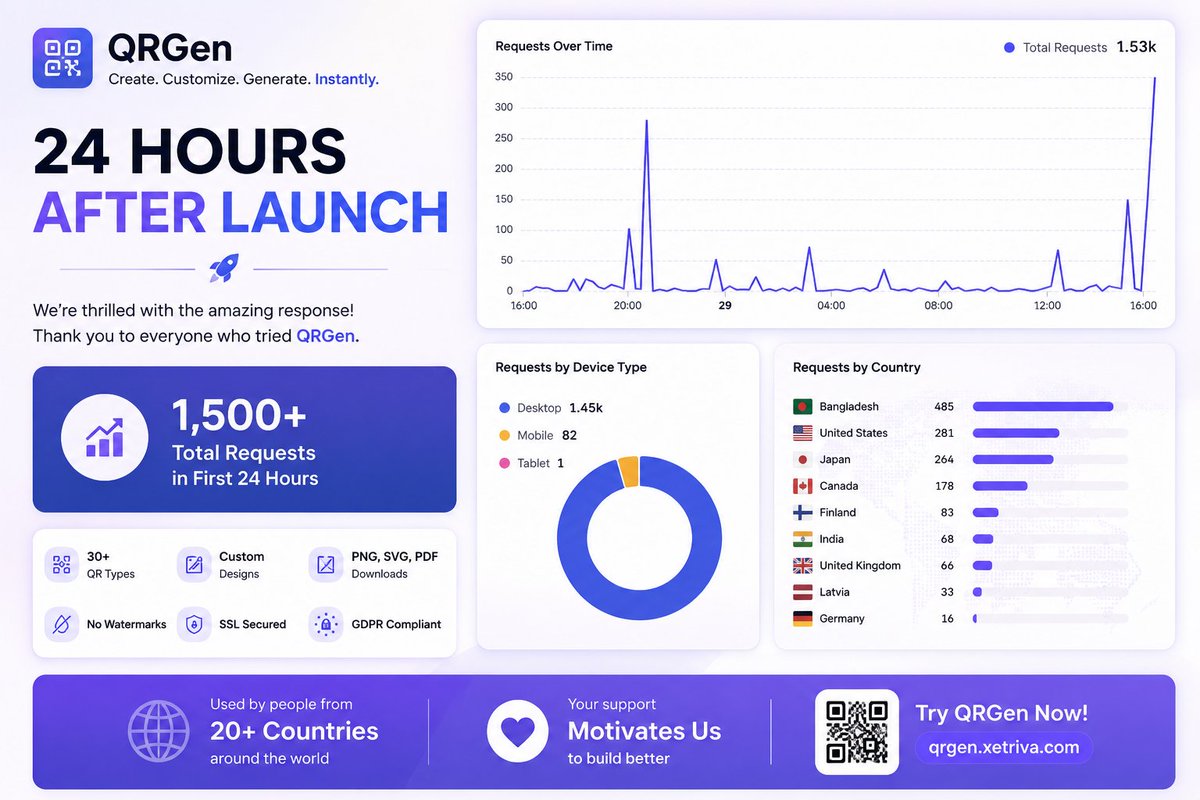The image size is (1200, 800).
Task: Click the 'Requests by Device Type' title
Action: 571,367
